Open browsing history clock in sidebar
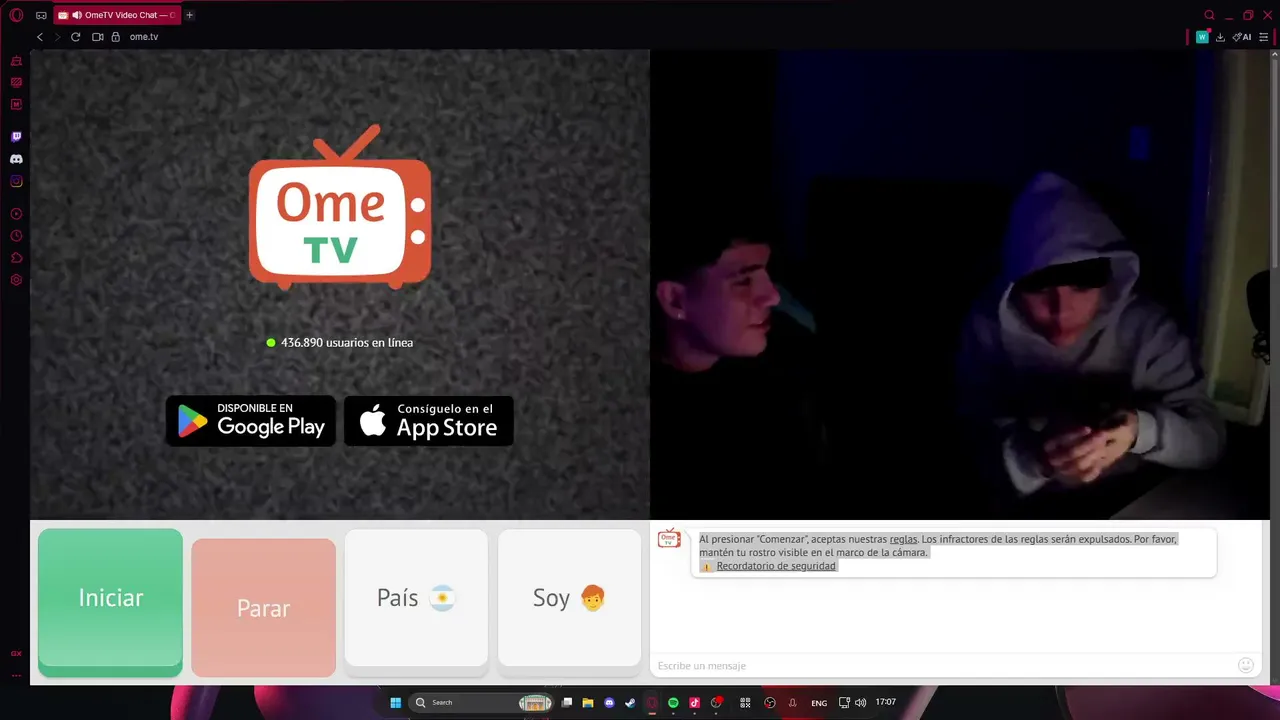Screen dimensions: 1280x720 click(x=16, y=236)
